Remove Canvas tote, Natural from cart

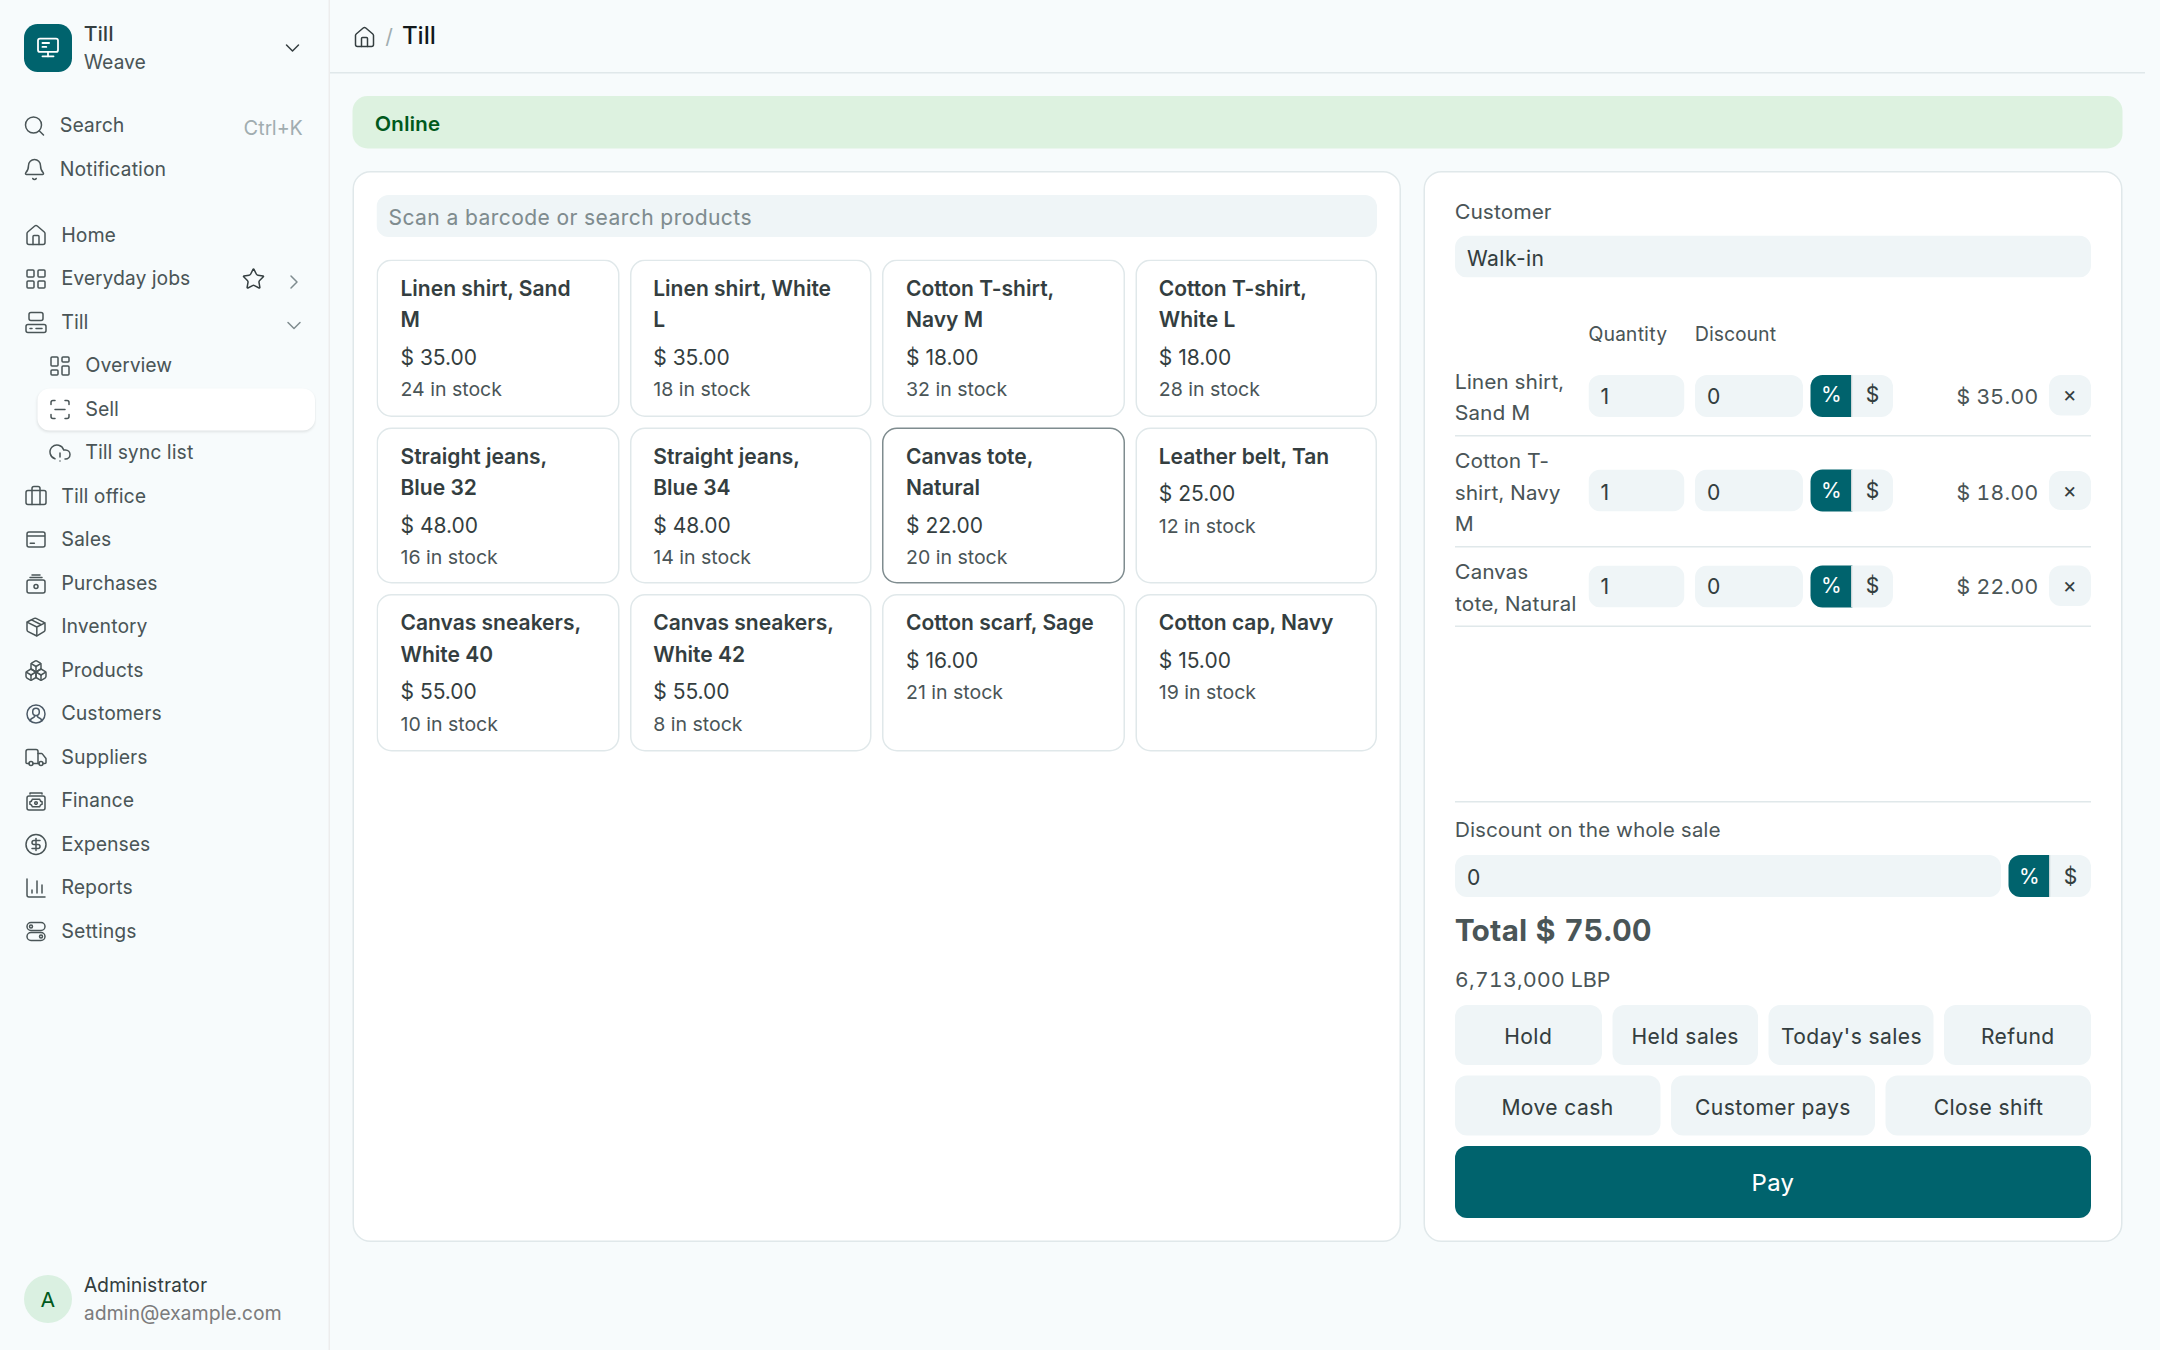(2069, 587)
